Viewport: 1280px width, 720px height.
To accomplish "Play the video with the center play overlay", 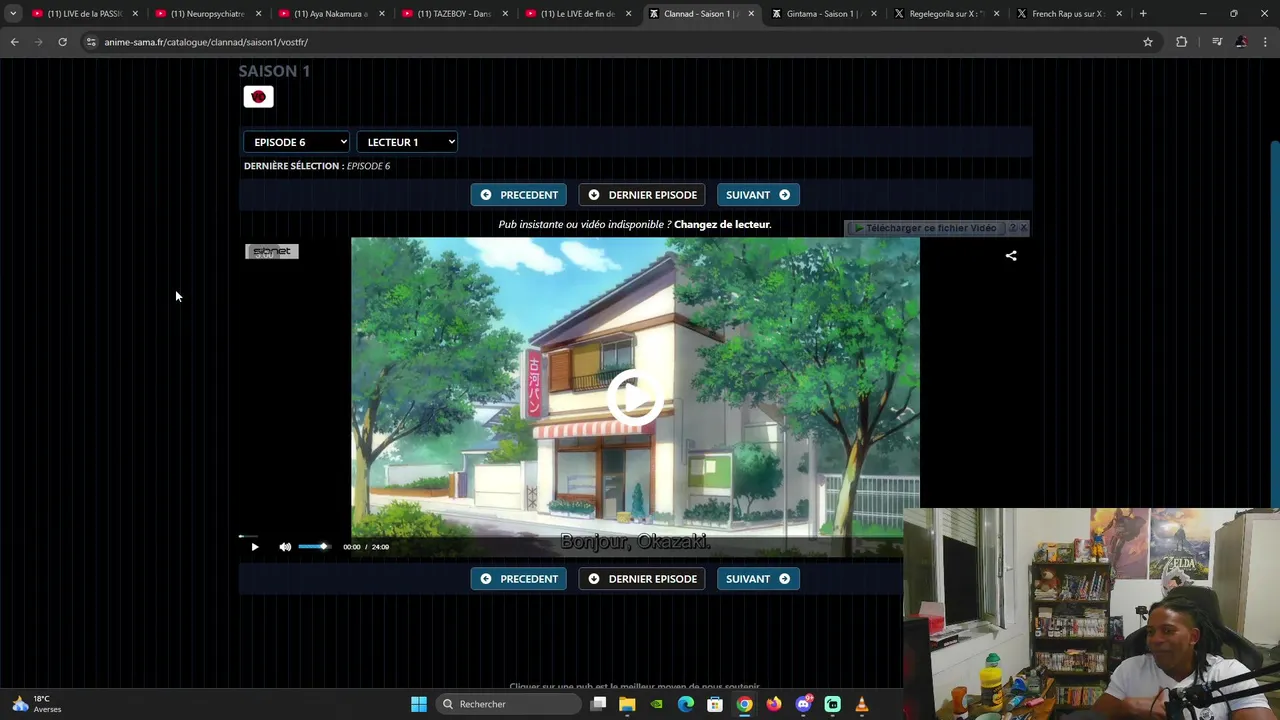I will [635, 397].
